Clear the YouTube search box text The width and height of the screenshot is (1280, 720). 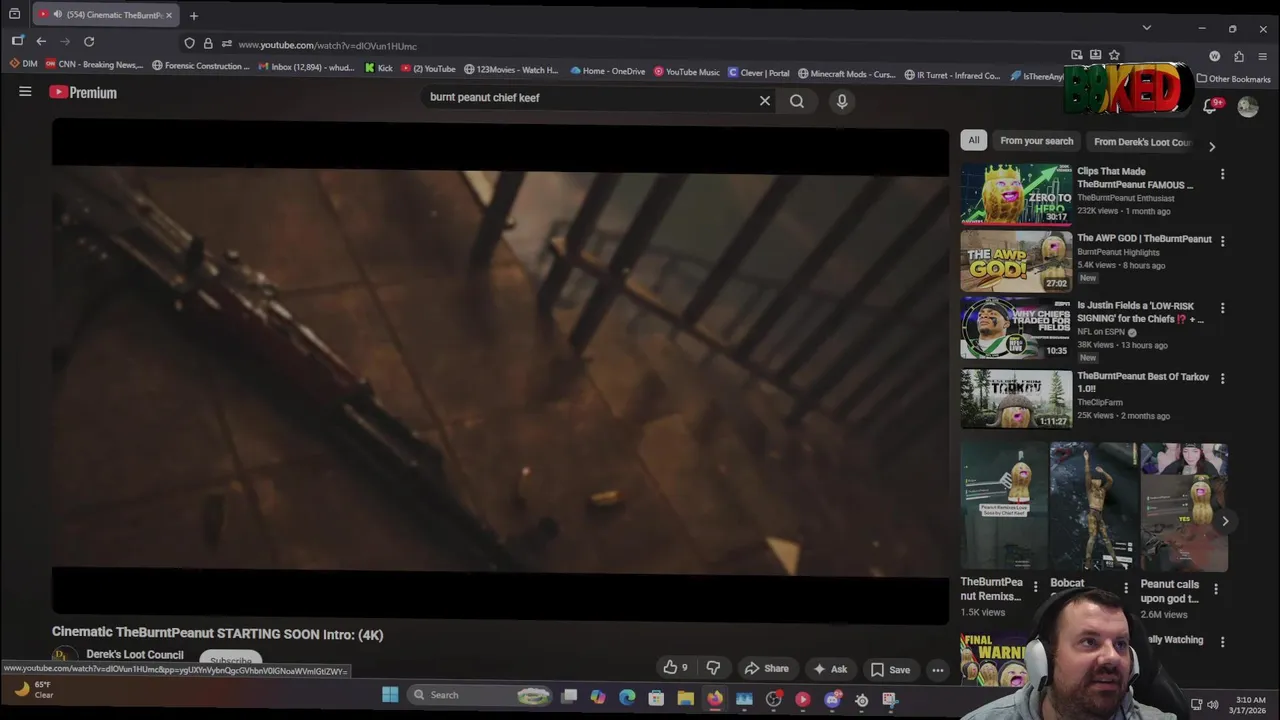click(x=765, y=101)
